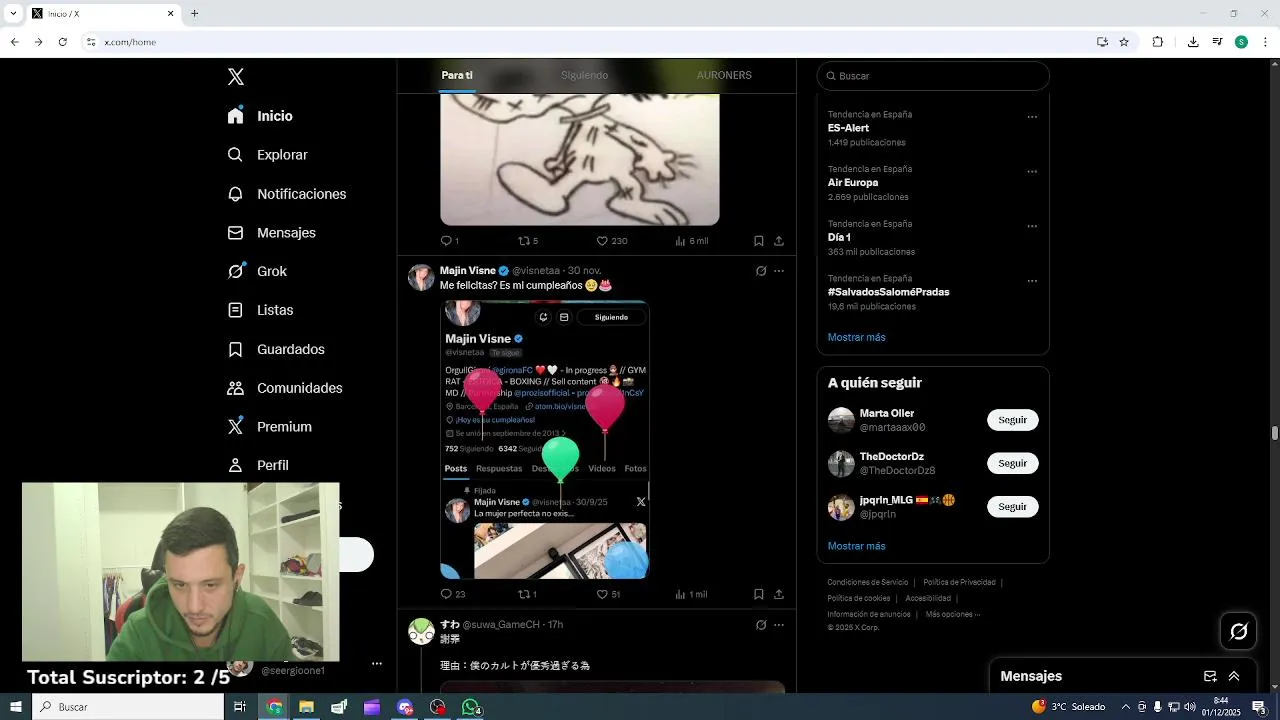The width and height of the screenshot is (1280, 720).
Task: Bookmark the Majin Visne post
Action: click(759, 594)
